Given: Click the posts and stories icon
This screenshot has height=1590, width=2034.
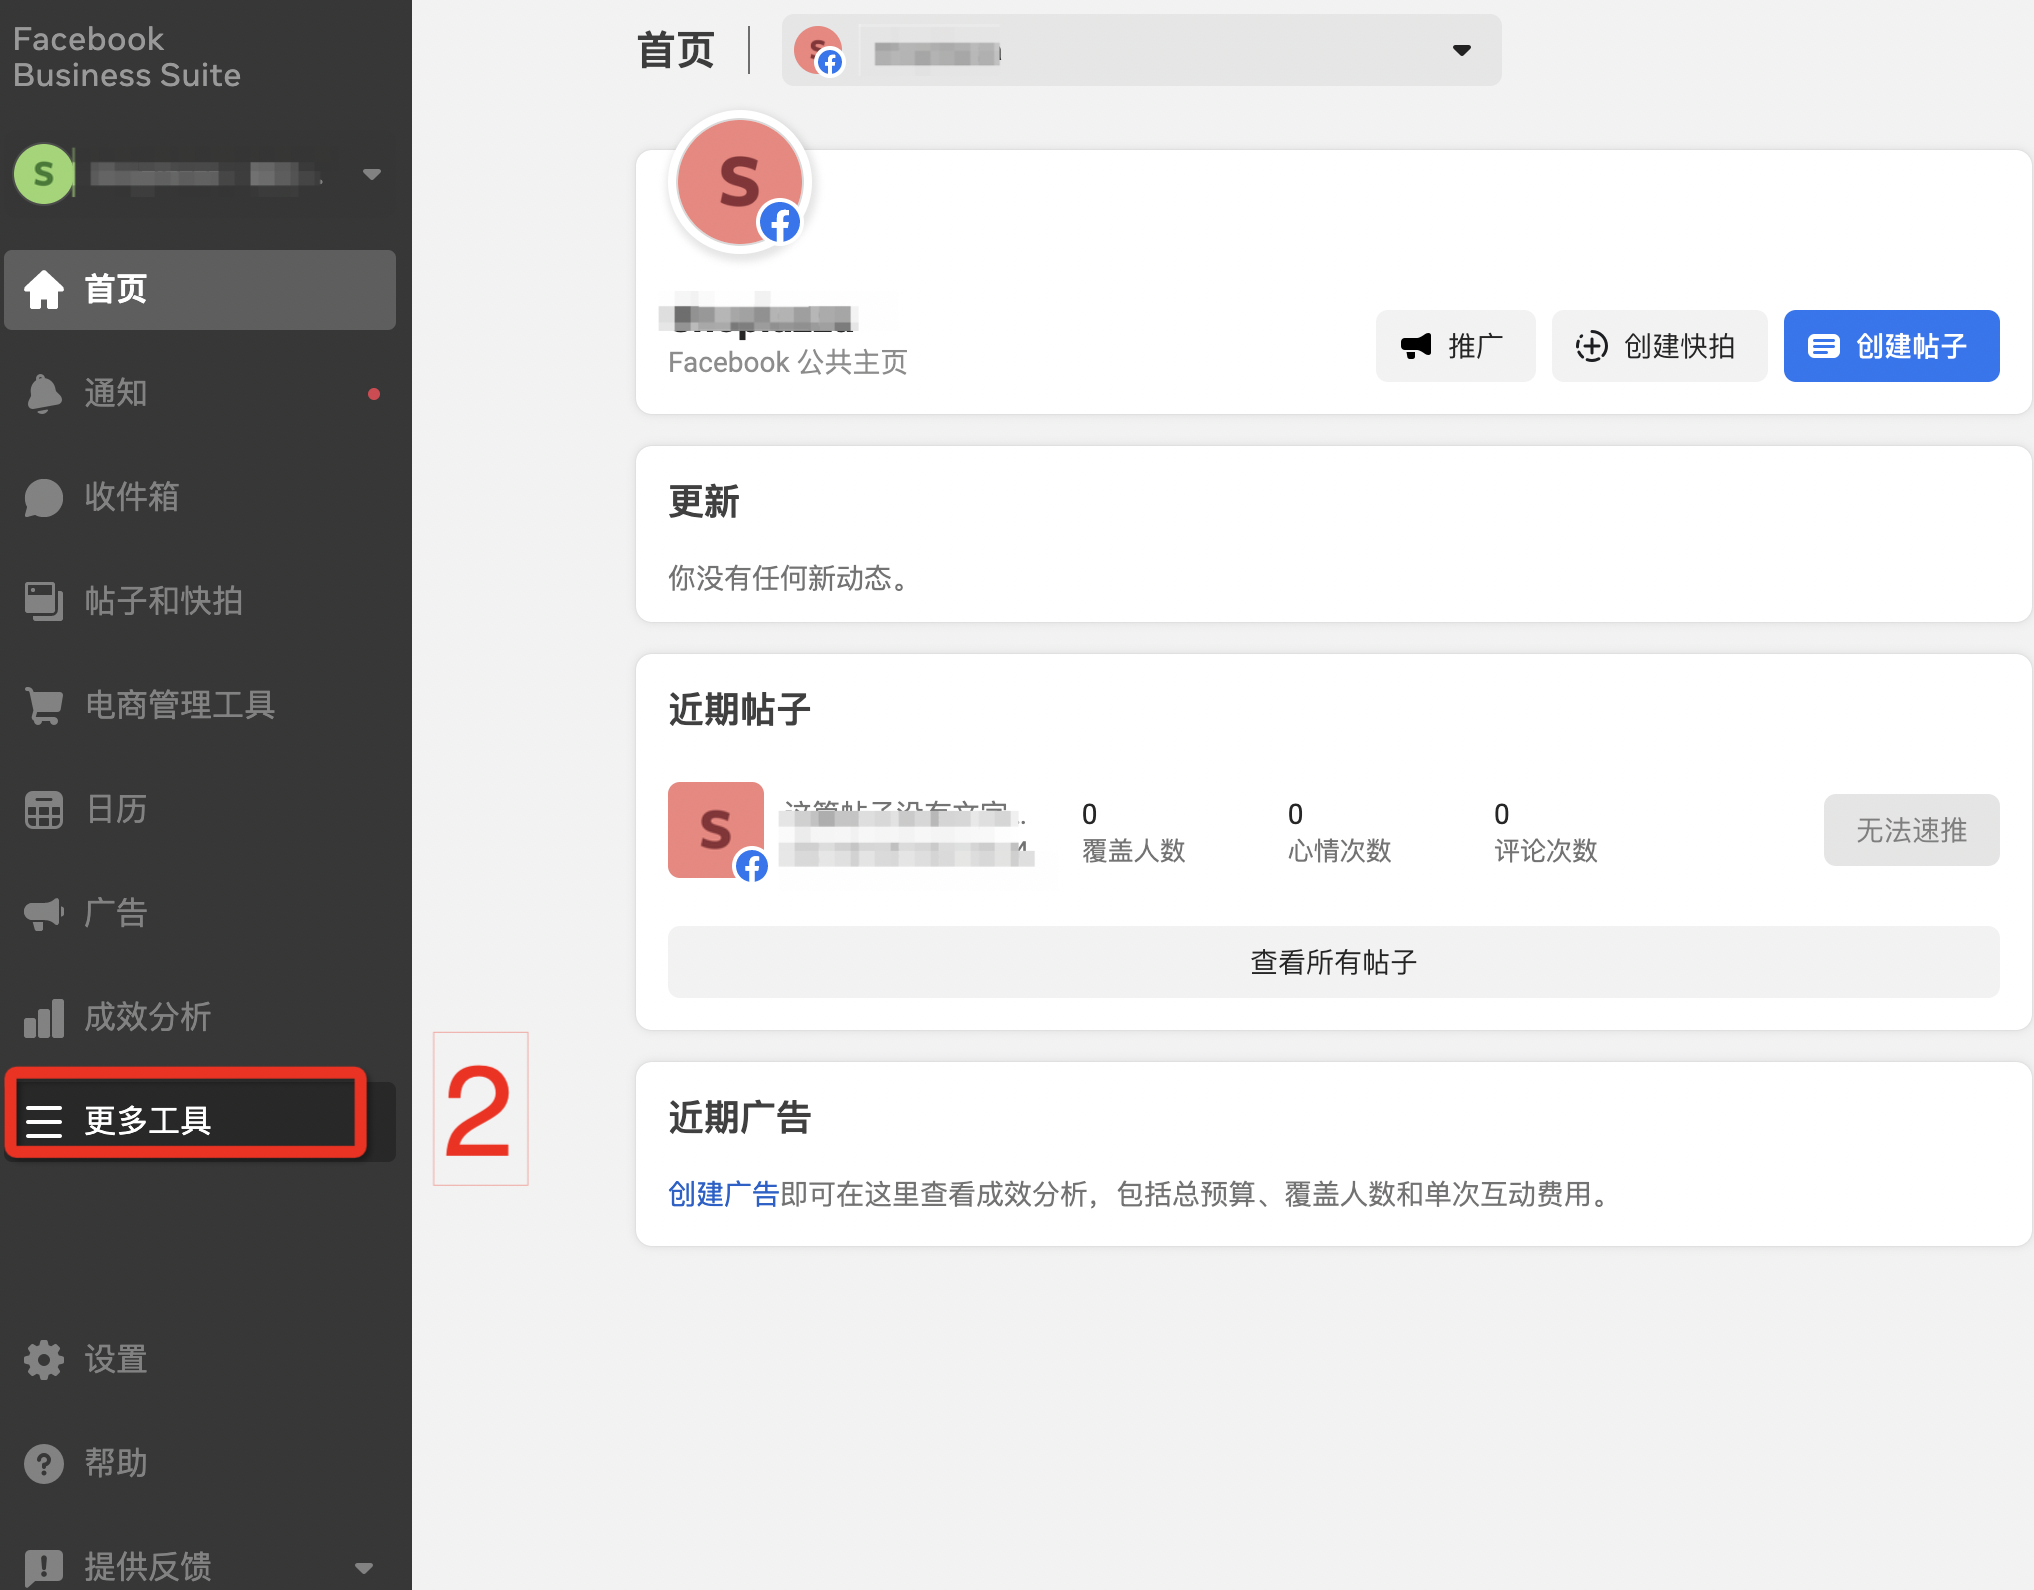Looking at the screenshot, I should point(44,602).
